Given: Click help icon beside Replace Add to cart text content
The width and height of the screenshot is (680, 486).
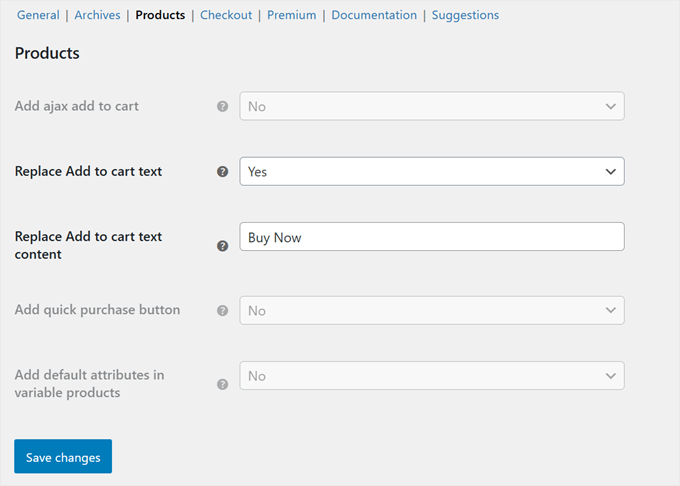Looking at the screenshot, I should 223,246.
